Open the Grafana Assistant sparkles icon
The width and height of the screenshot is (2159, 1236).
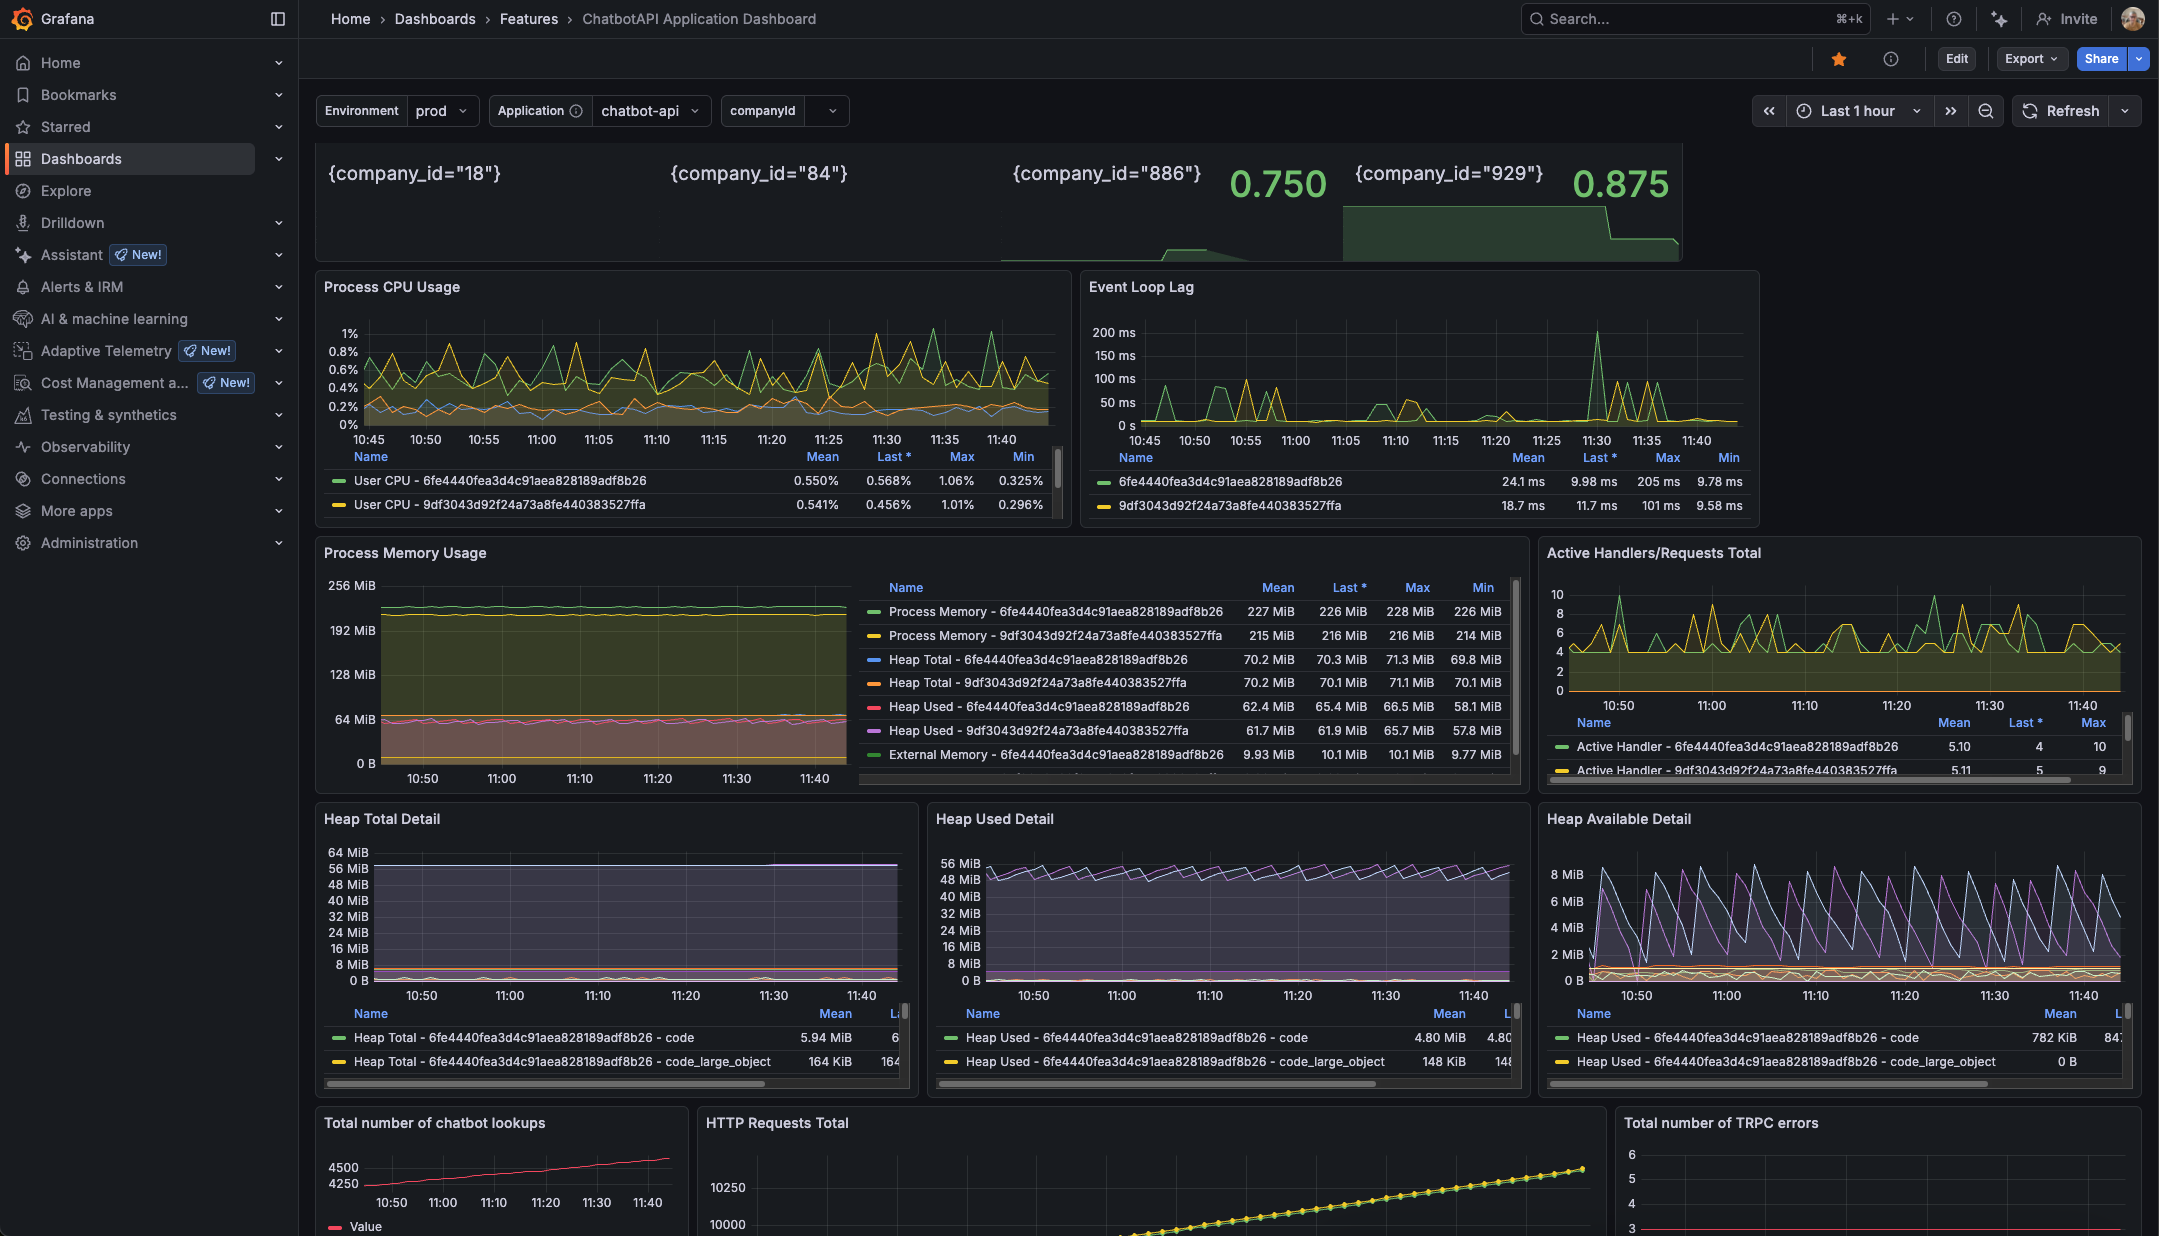pyautogui.click(x=1999, y=19)
